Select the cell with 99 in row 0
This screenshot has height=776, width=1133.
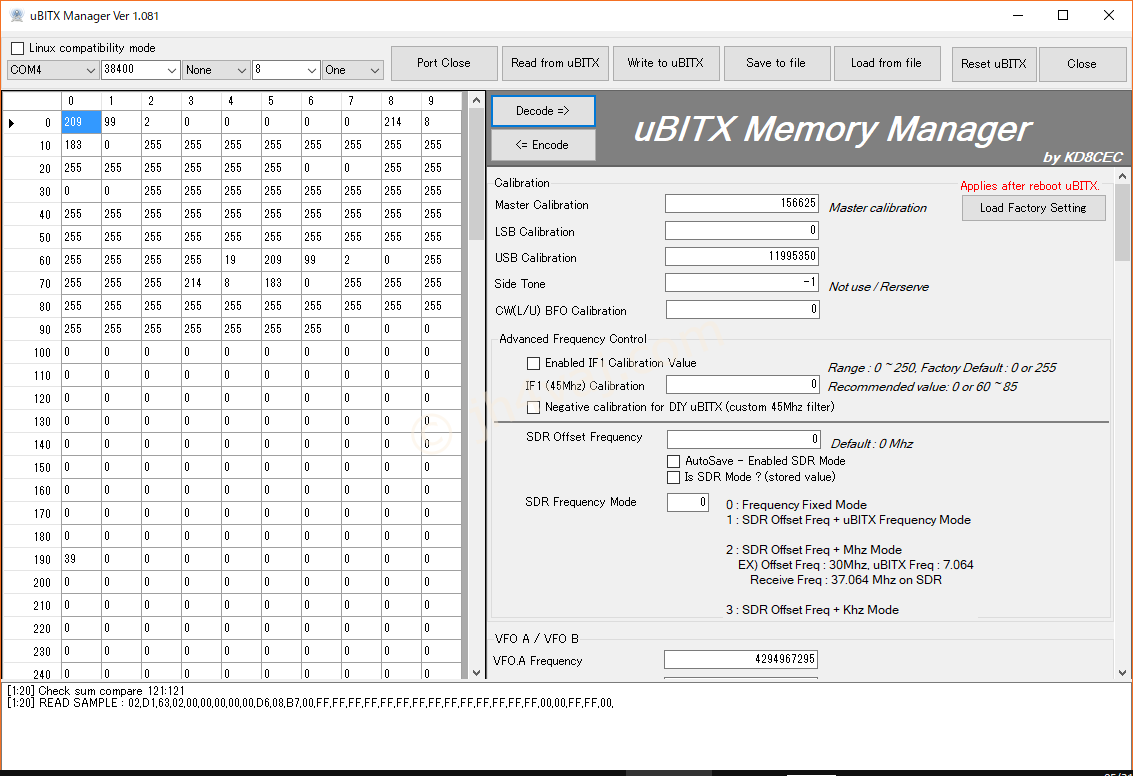pos(121,122)
